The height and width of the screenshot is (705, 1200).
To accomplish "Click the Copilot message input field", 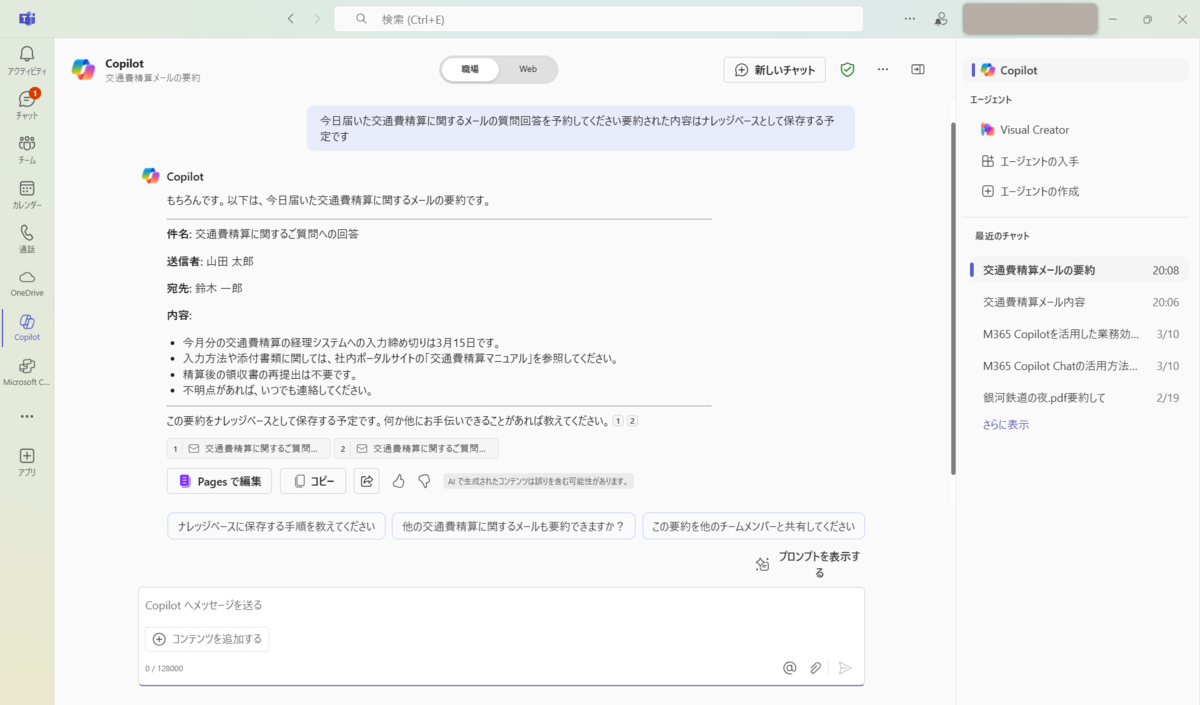I will 500,605.
